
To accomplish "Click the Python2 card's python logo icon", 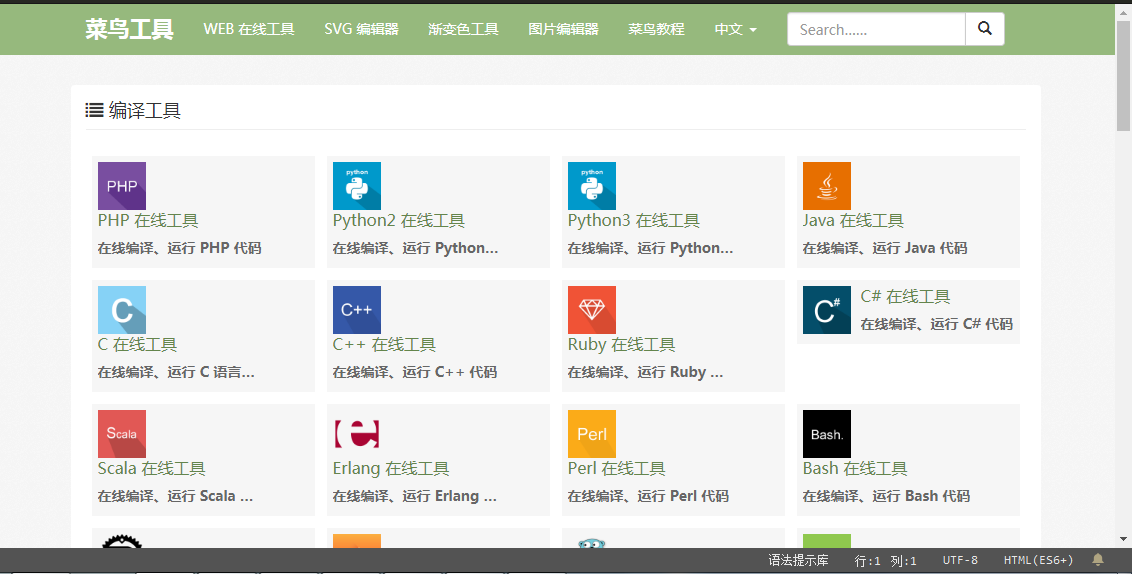I will [x=357, y=186].
